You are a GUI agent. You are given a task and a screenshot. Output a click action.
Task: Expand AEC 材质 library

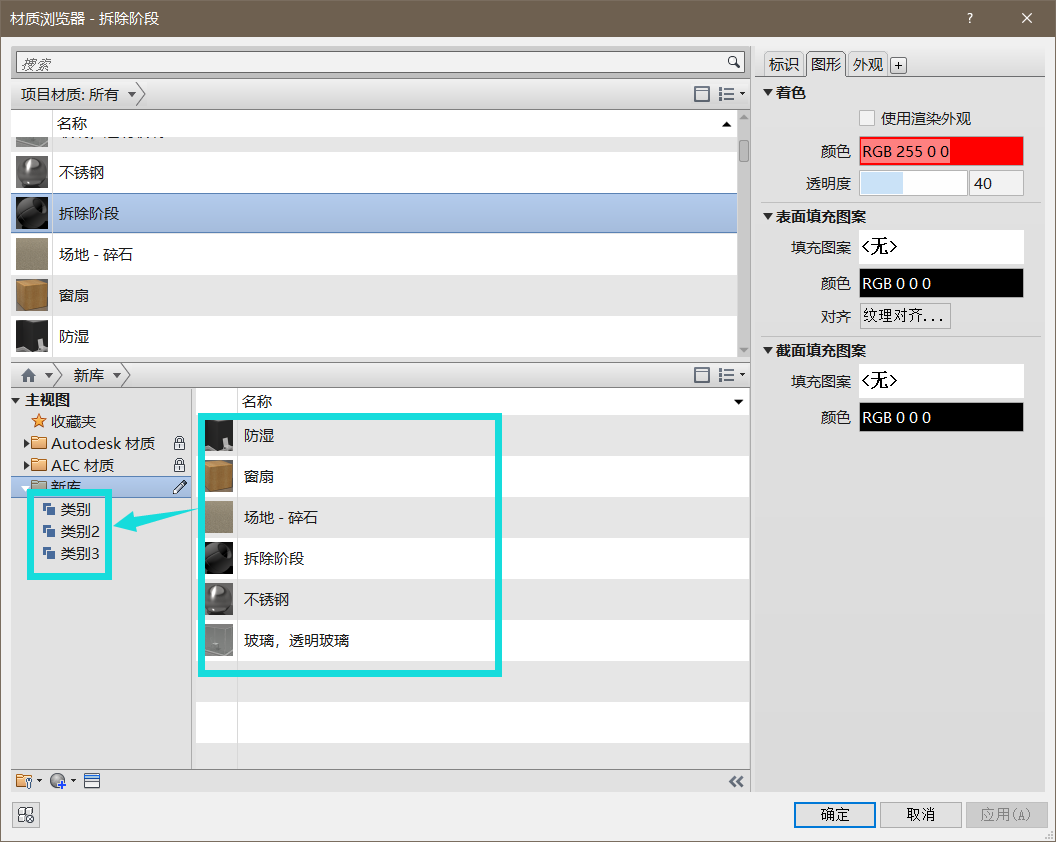coord(26,465)
